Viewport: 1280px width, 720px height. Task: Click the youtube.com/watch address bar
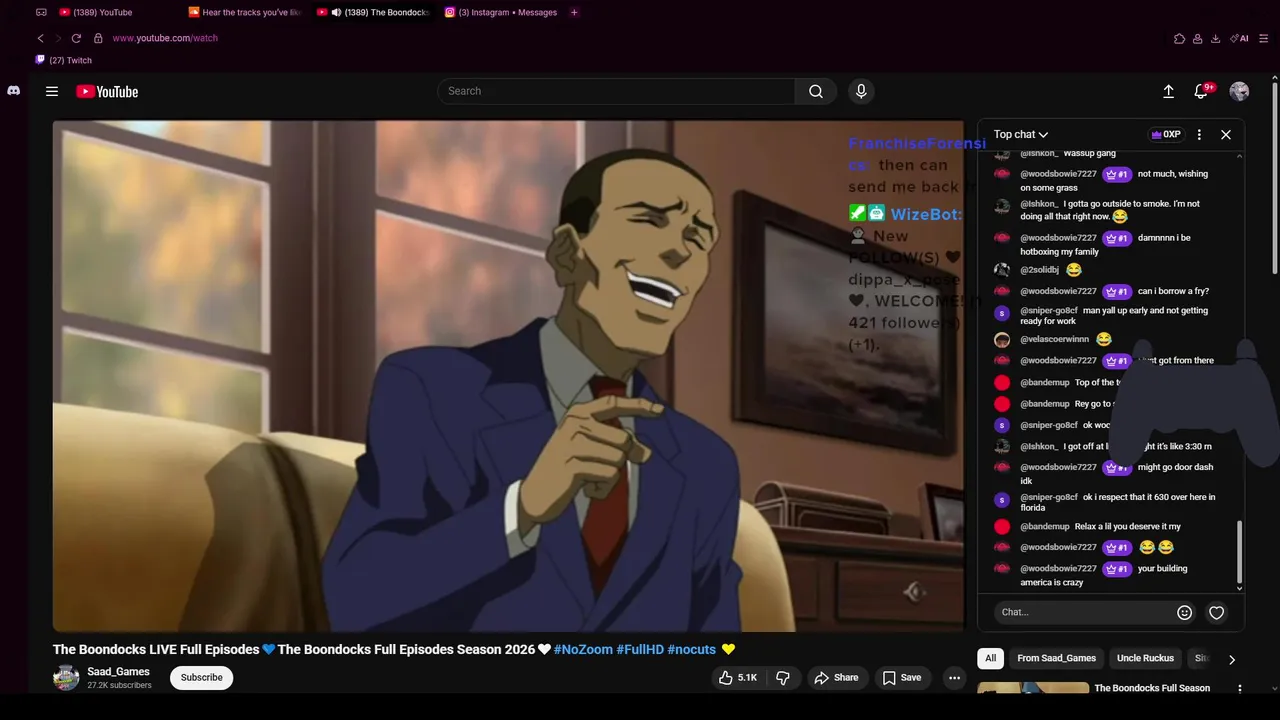pos(165,38)
